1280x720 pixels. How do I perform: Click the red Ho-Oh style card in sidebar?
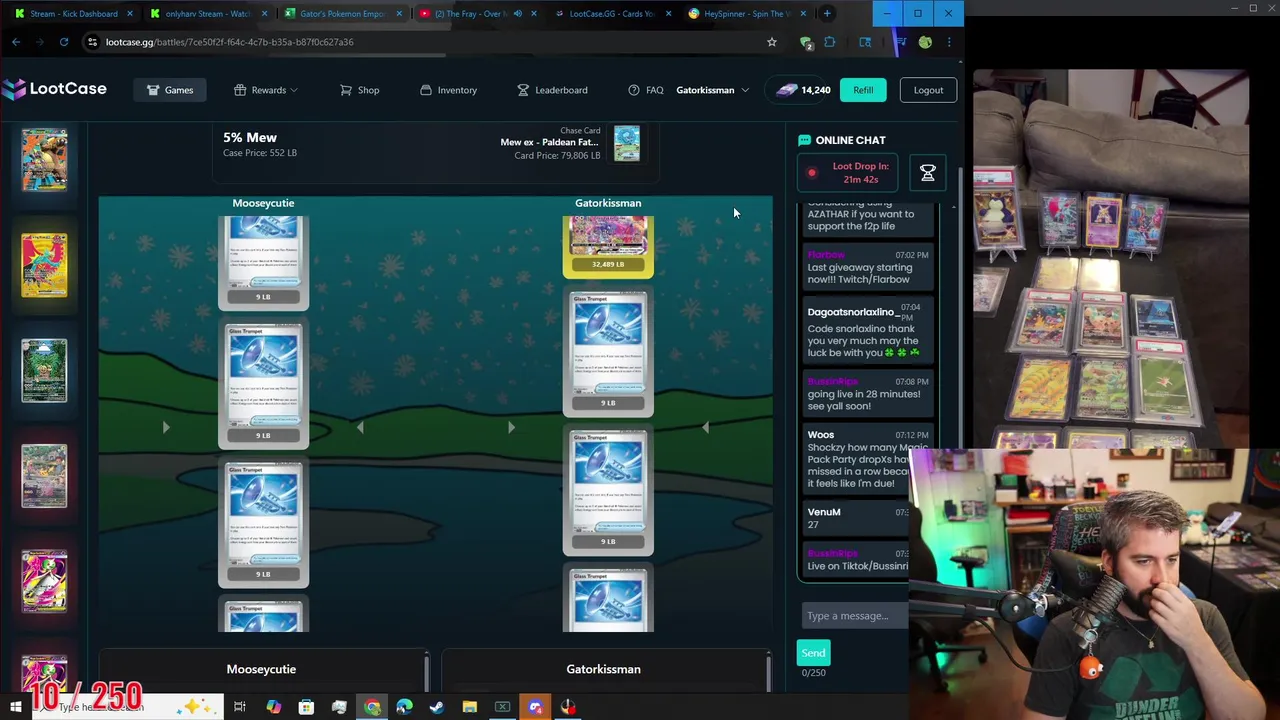44,265
